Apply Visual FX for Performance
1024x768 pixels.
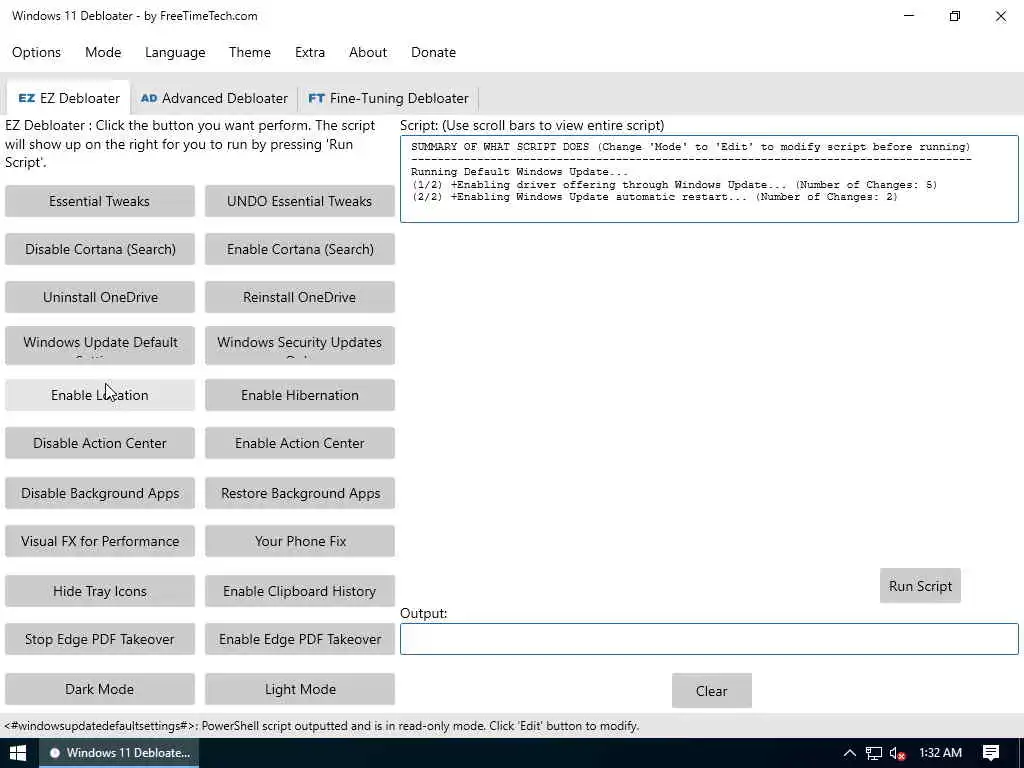click(99, 541)
